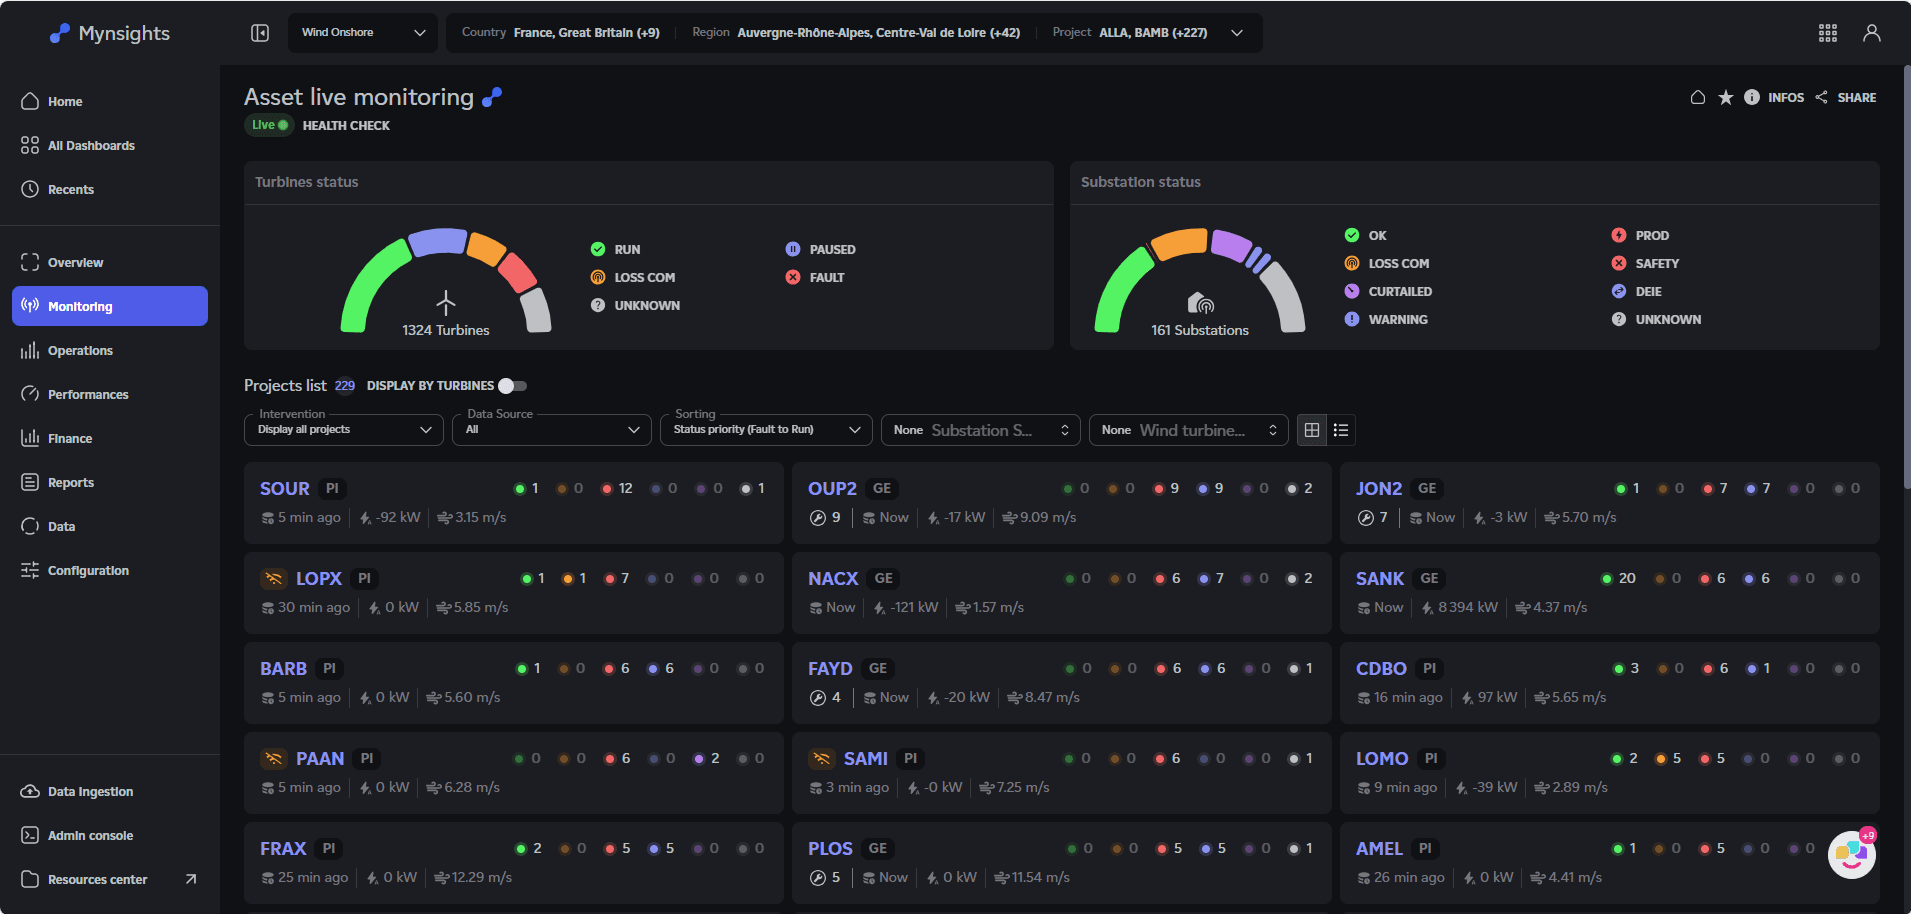This screenshot has height=914, width=1911.
Task: Open the Admin console
Action: [x=90, y=835]
